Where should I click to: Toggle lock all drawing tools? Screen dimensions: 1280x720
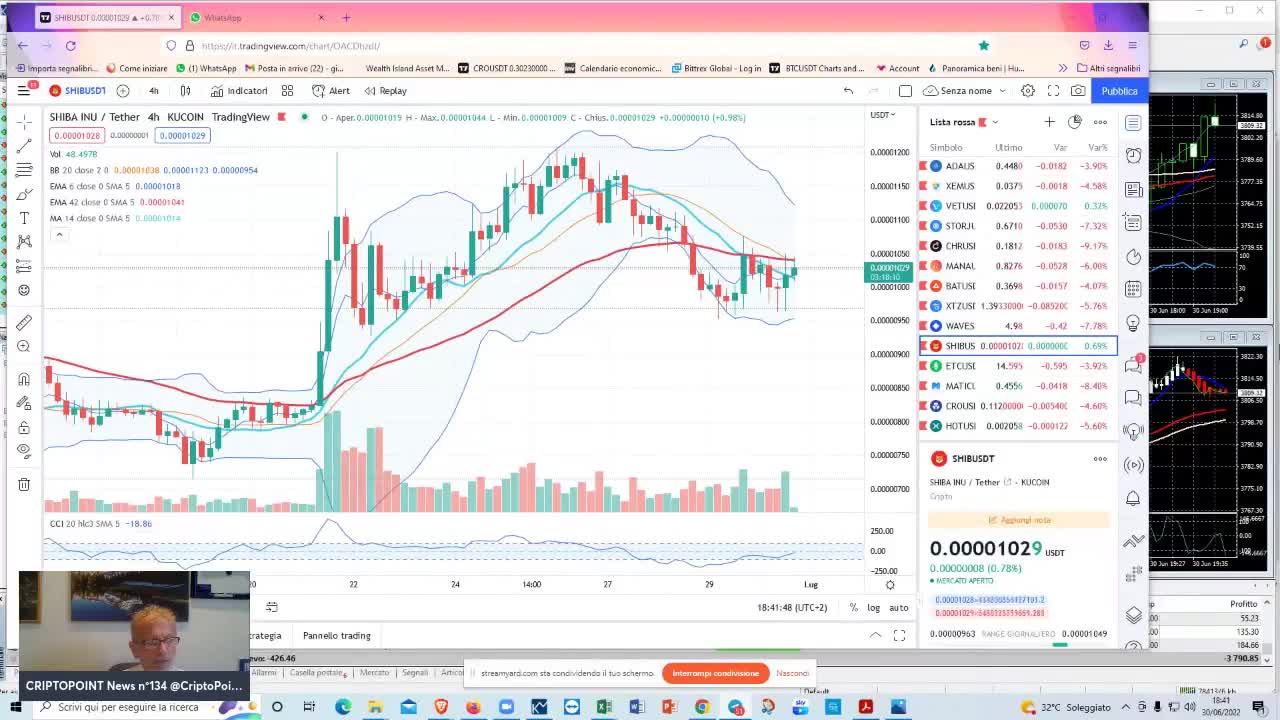(x=24, y=427)
